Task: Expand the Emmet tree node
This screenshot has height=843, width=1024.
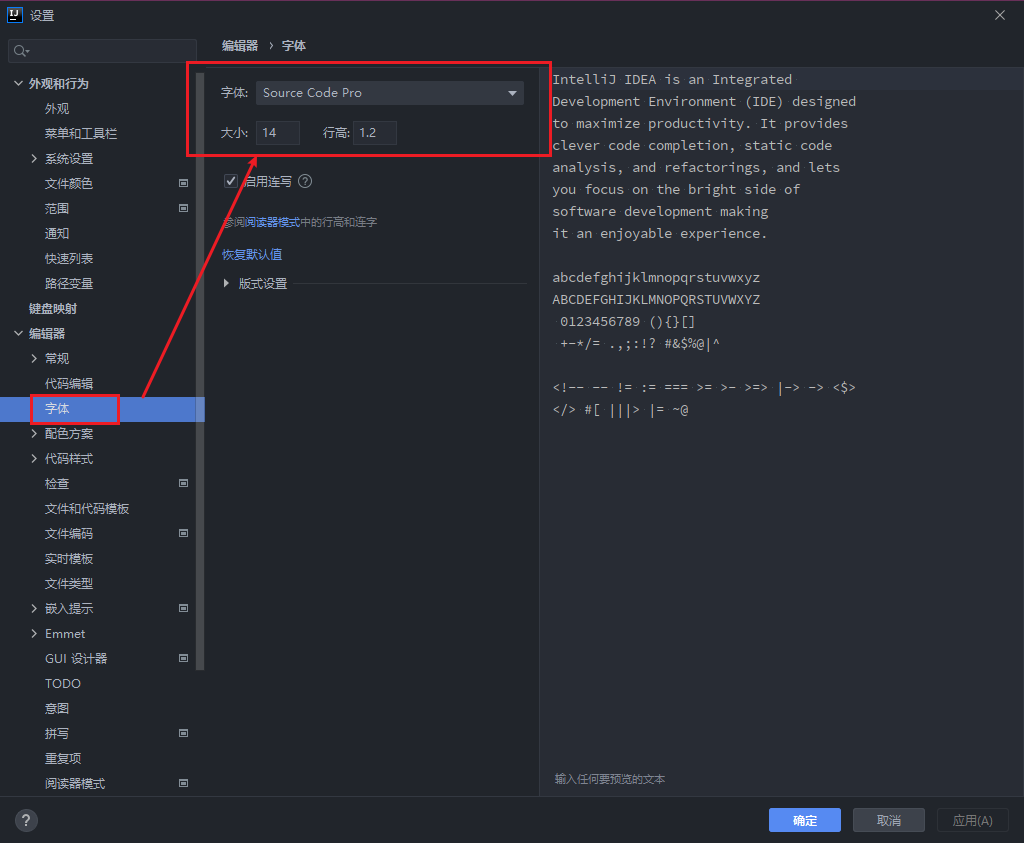Action: [x=34, y=633]
